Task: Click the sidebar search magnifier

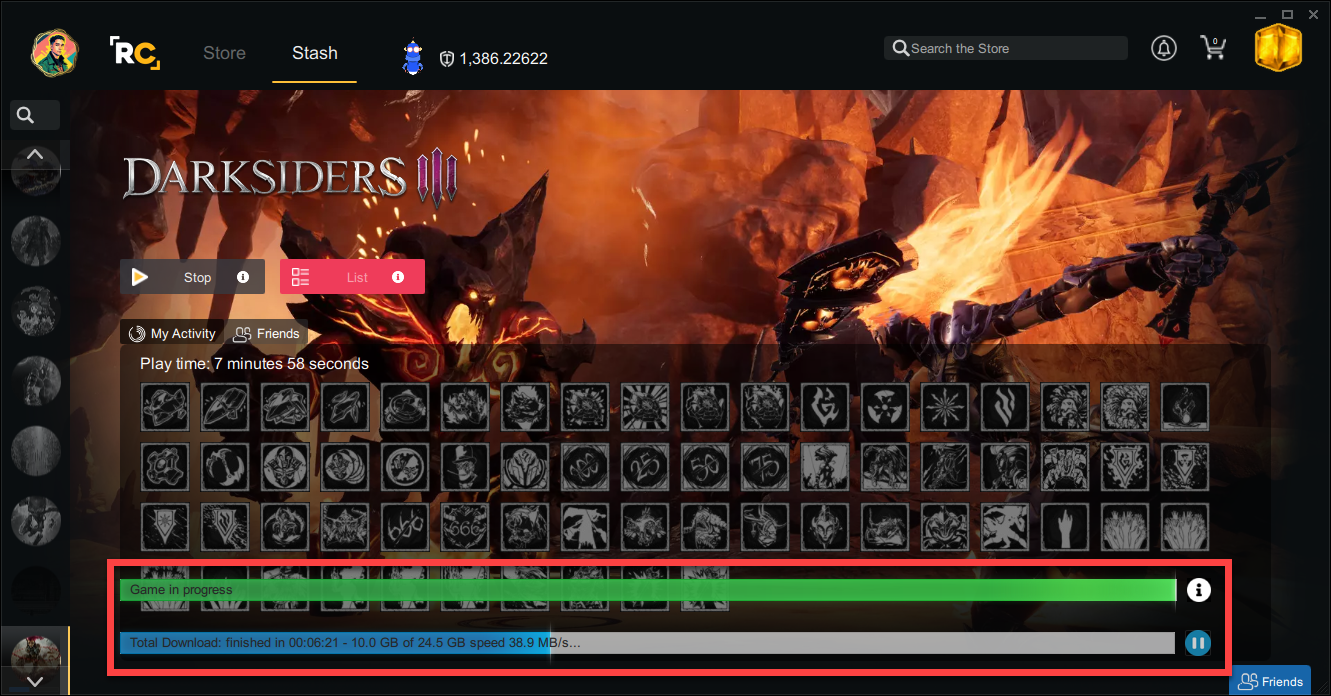Action: click(x=26, y=115)
